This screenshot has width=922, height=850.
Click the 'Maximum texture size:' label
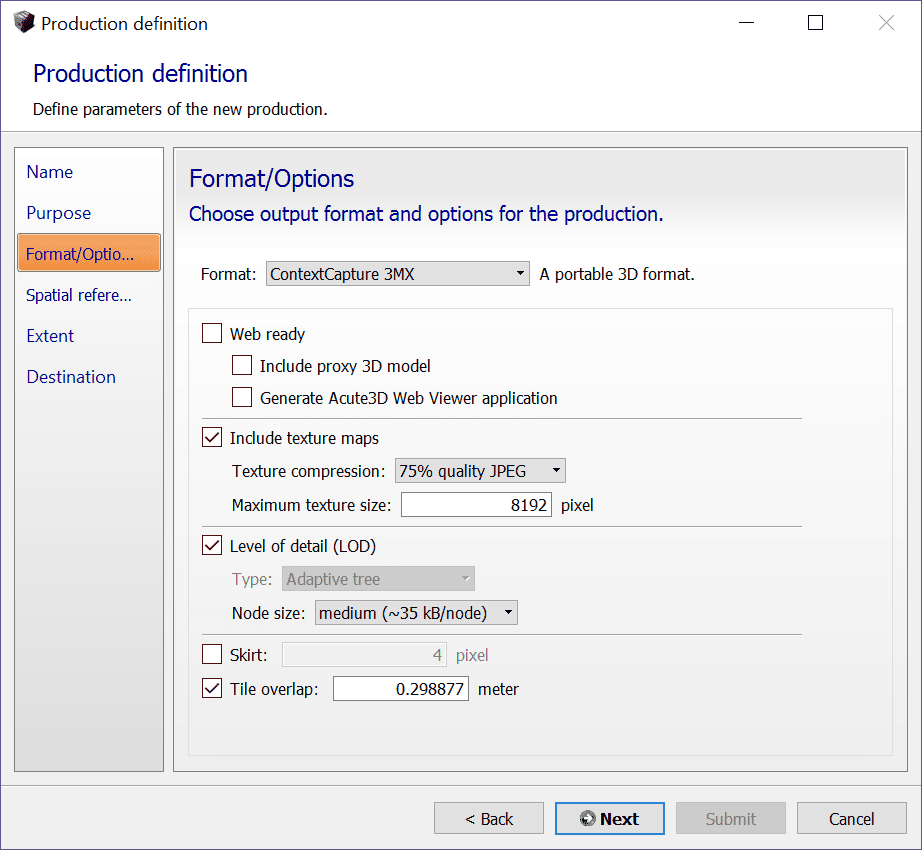[312, 506]
